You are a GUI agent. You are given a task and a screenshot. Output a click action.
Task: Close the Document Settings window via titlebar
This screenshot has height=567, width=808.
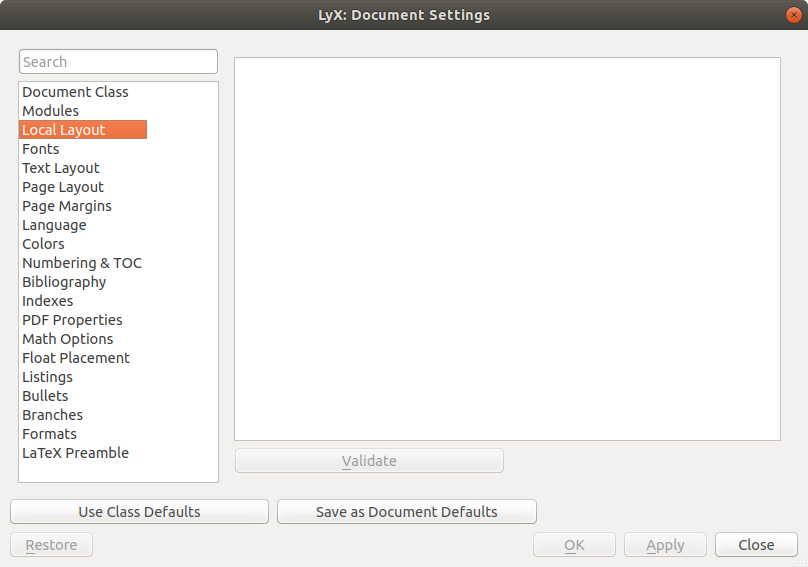coord(792,15)
